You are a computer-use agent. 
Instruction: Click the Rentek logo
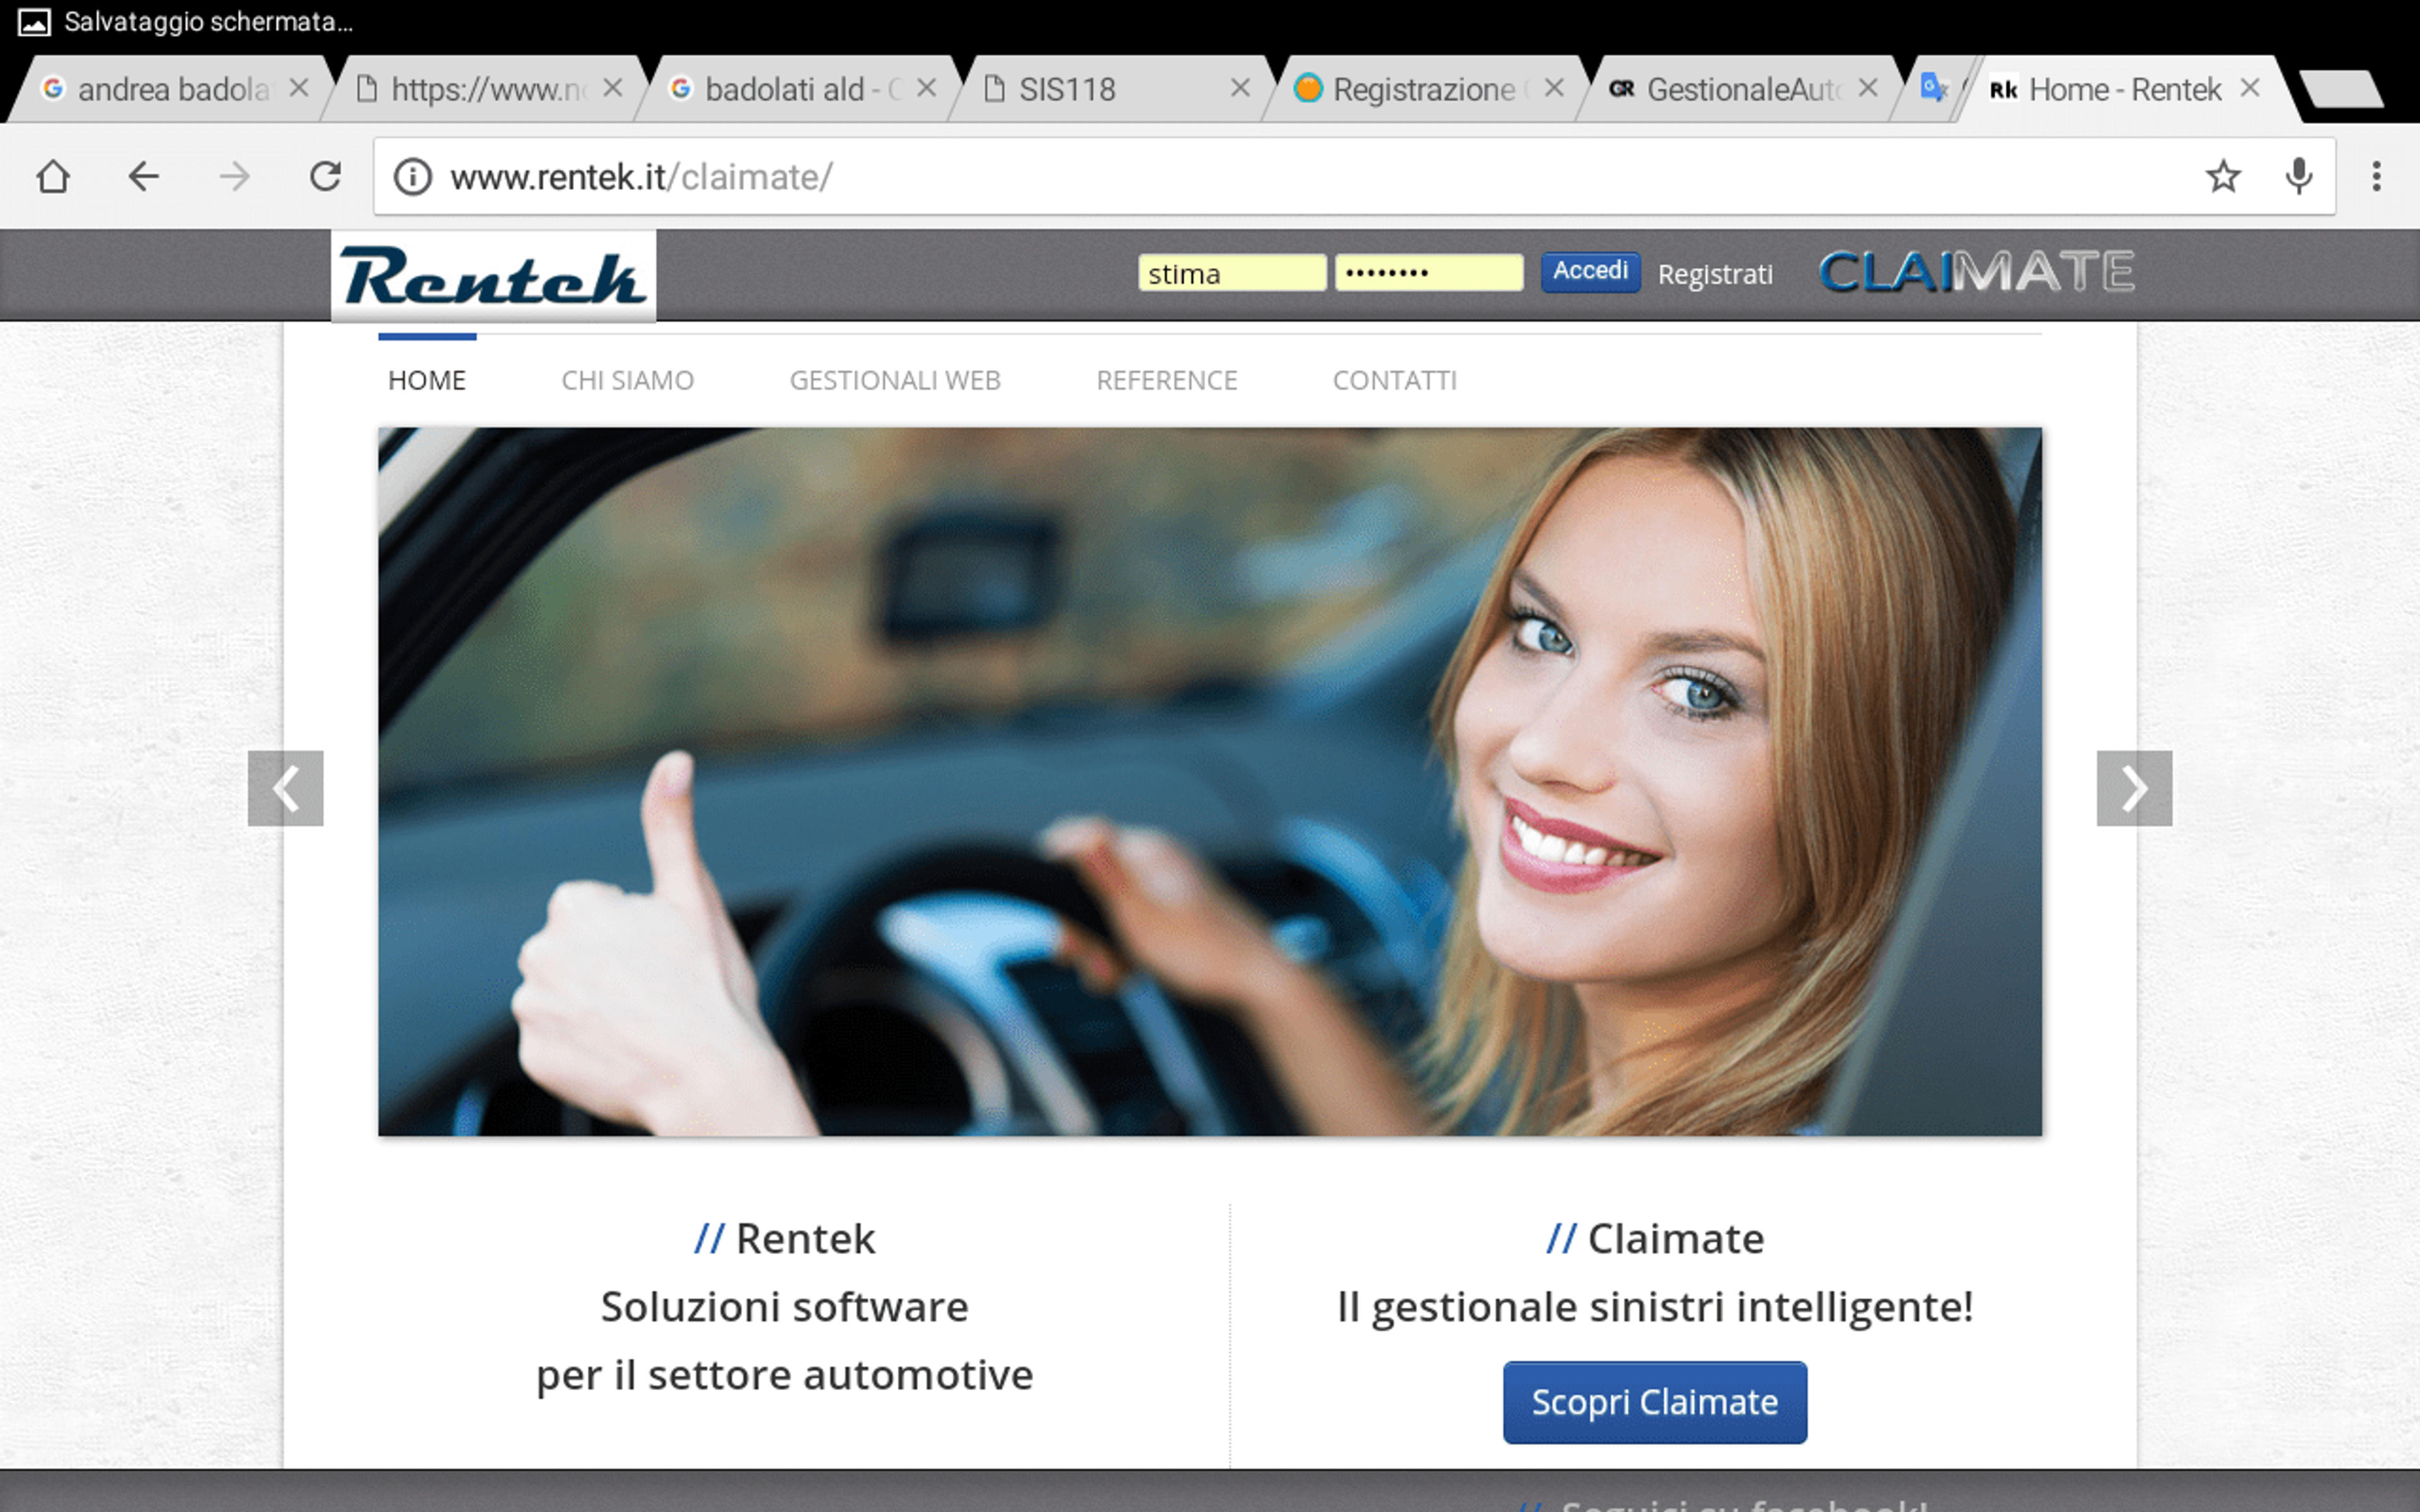coord(494,276)
